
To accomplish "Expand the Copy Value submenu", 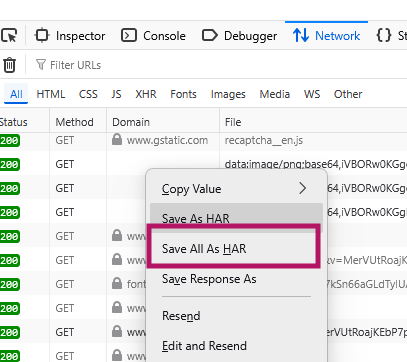I will (x=236, y=189).
